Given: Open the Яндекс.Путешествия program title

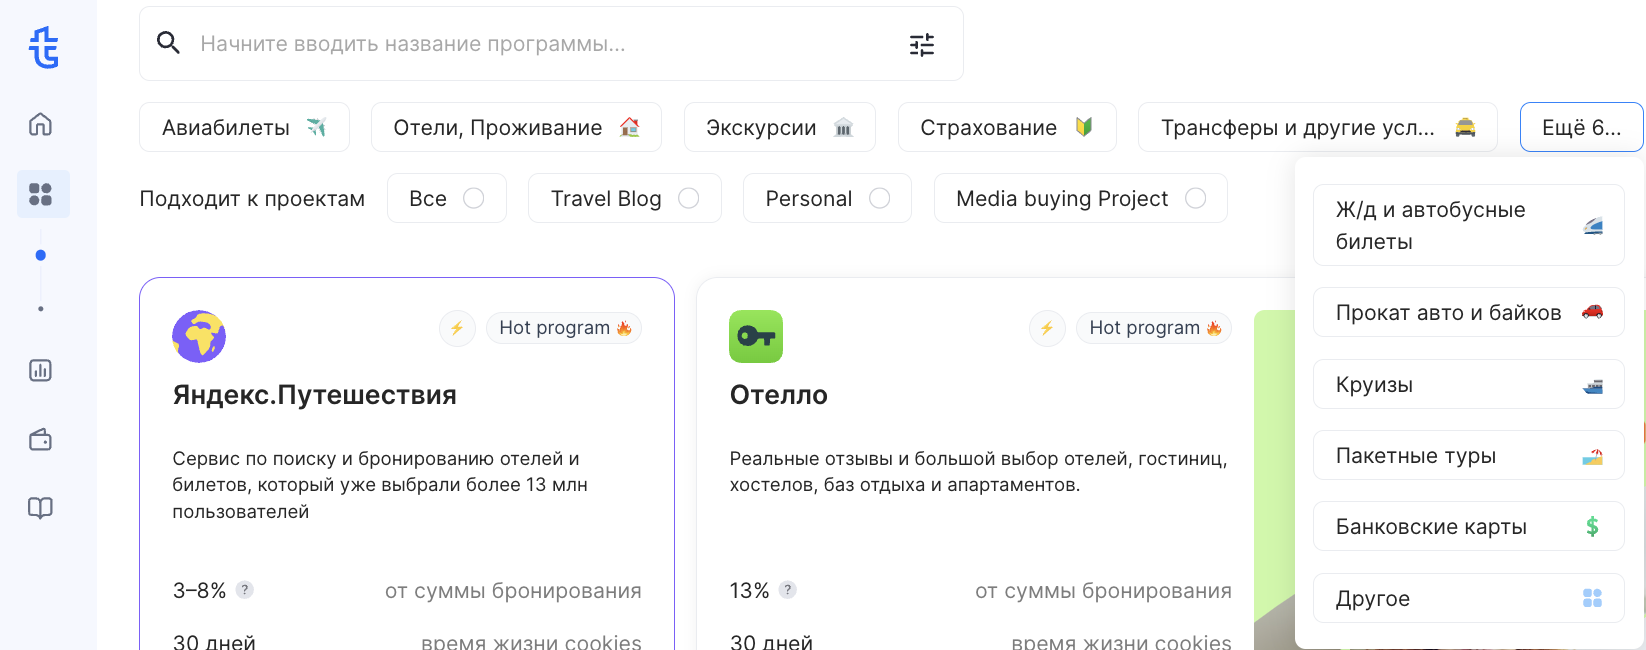Looking at the screenshot, I should [314, 395].
